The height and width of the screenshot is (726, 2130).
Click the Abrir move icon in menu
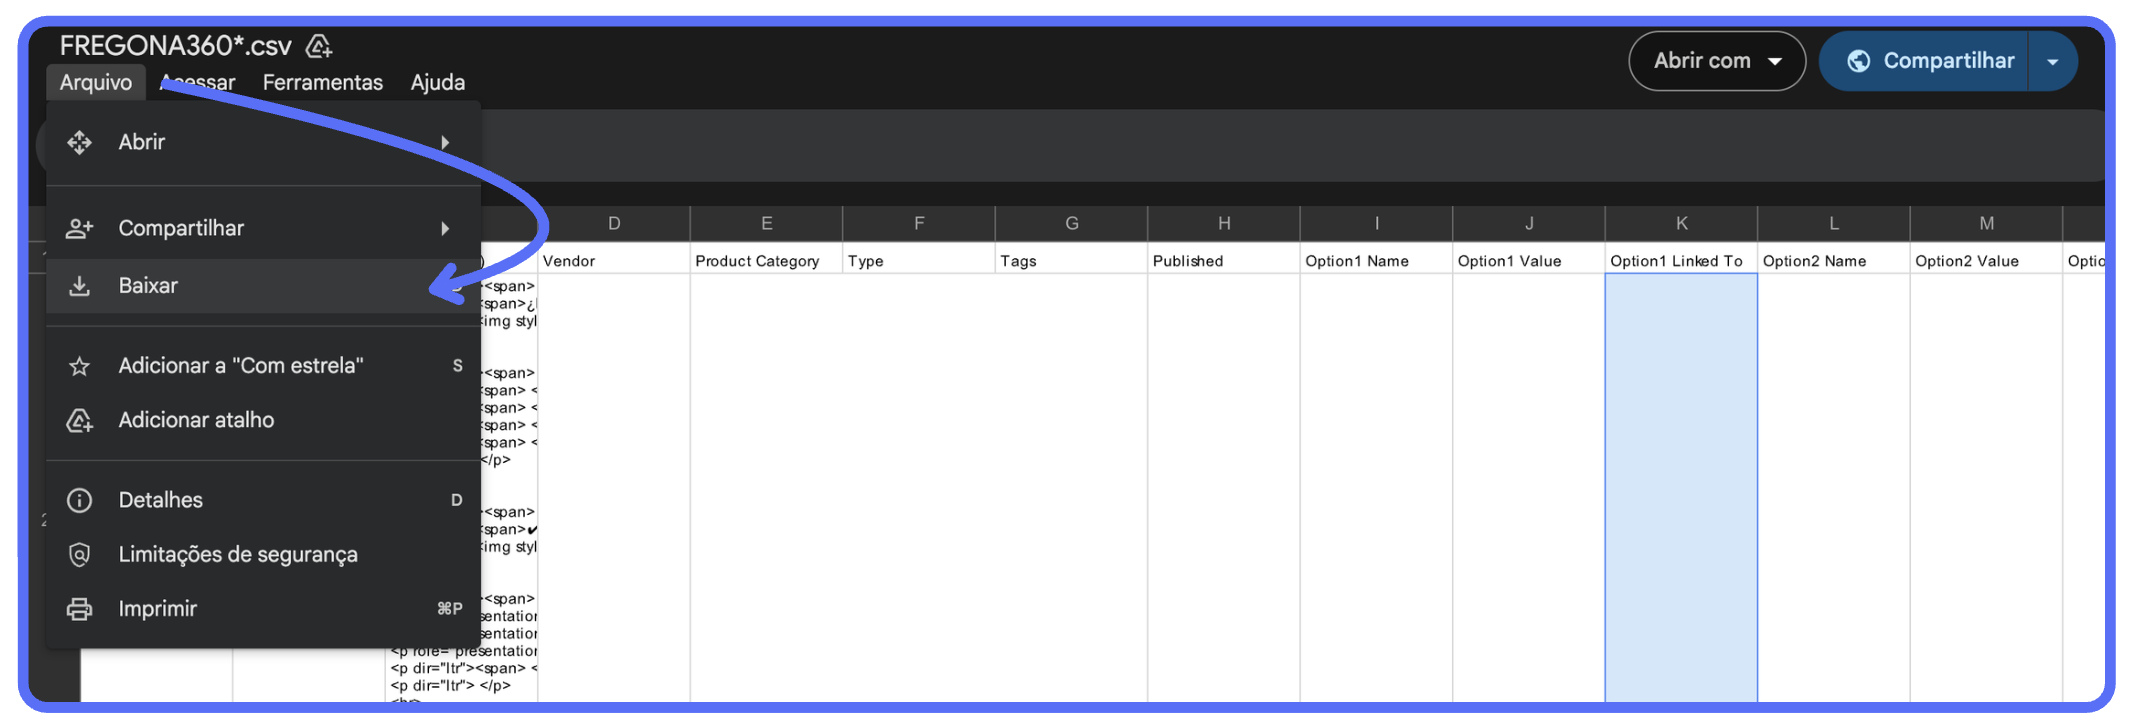[x=80, y=142]
